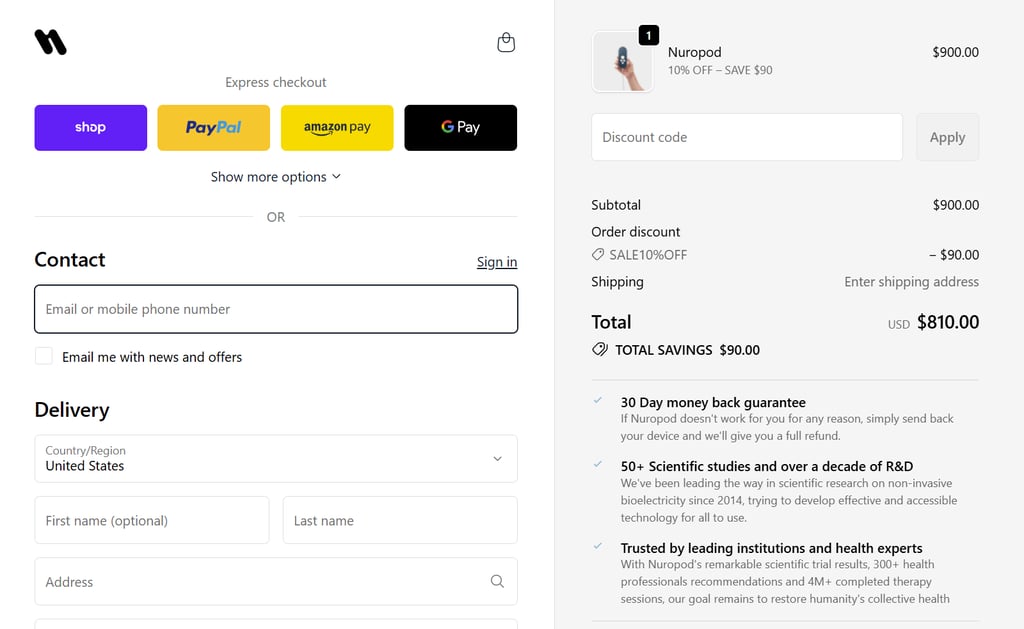
Task: Click into the Address field
Action: click(276, 581)
